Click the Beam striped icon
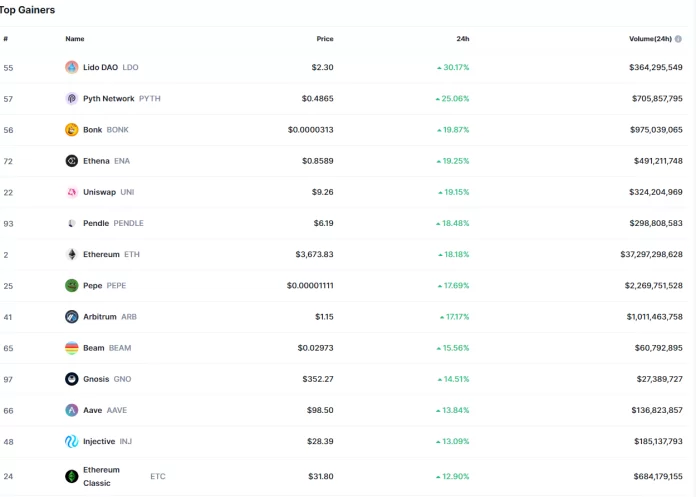The height and width of the screenshot is (497, 696). click(72, 348)
